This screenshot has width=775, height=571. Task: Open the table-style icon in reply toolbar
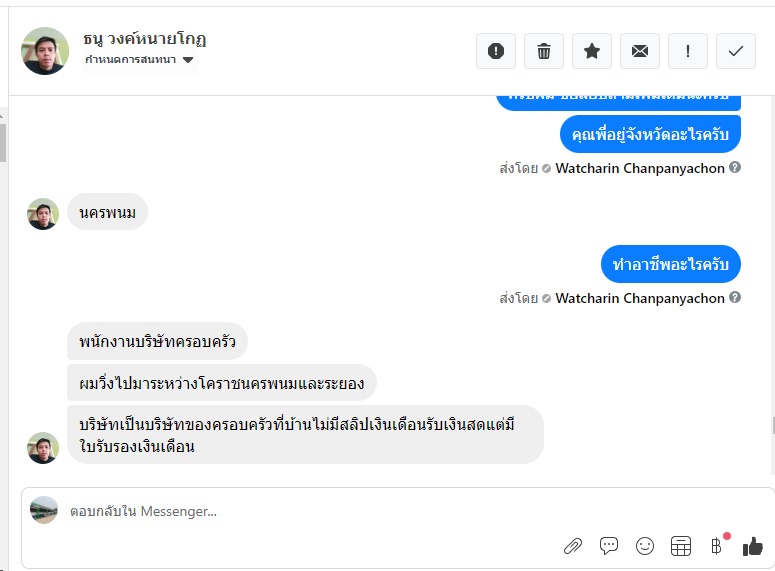click(681, 546)
